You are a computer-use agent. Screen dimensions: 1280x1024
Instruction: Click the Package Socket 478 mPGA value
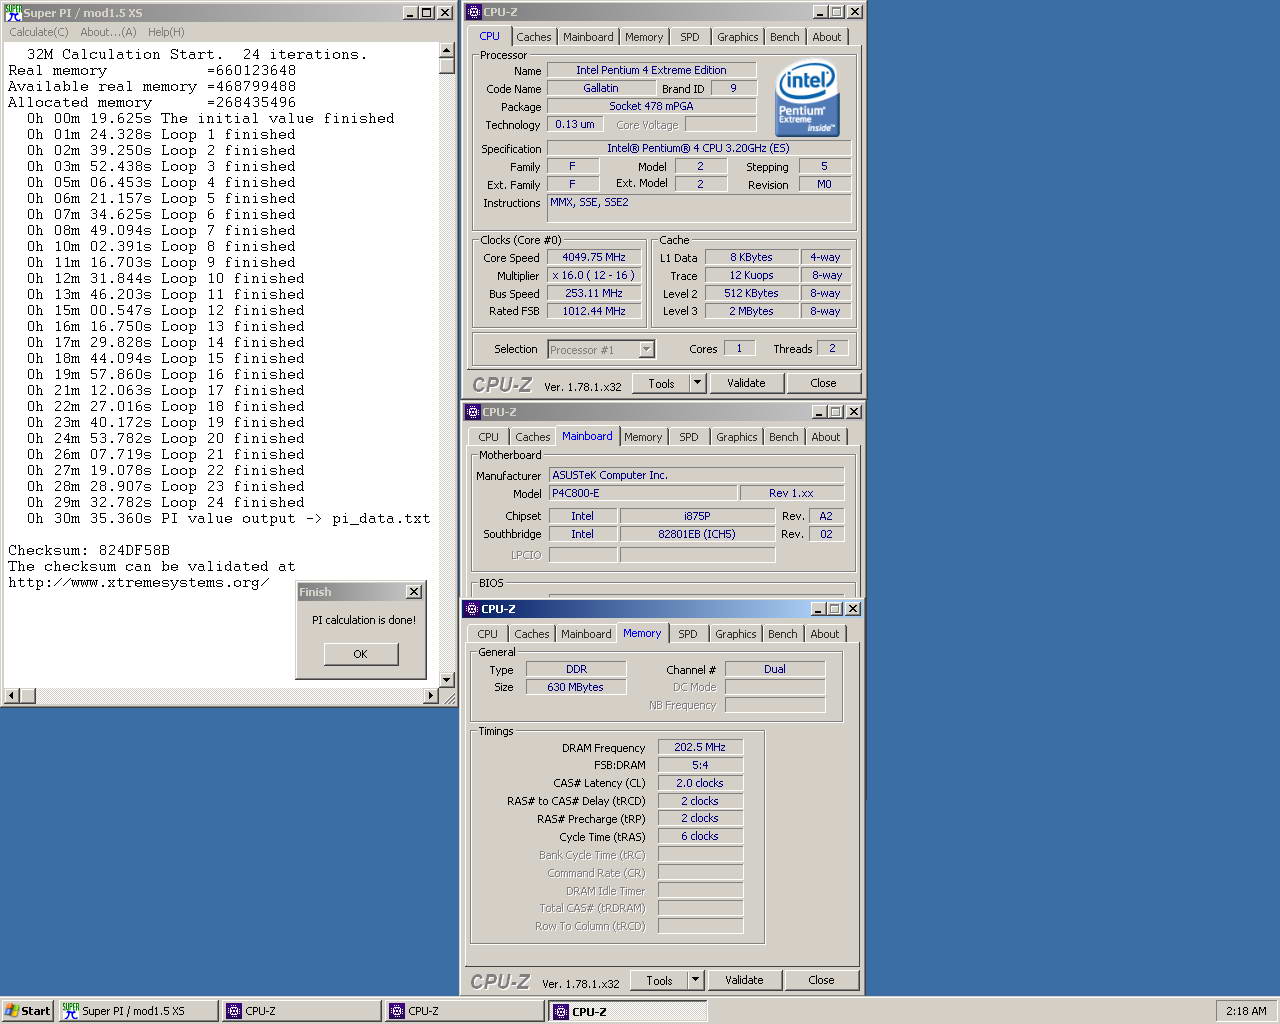tap(651, 106)
